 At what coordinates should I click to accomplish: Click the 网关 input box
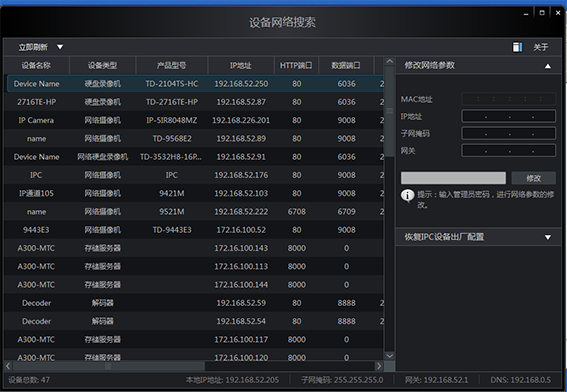[x=508, y=150]
